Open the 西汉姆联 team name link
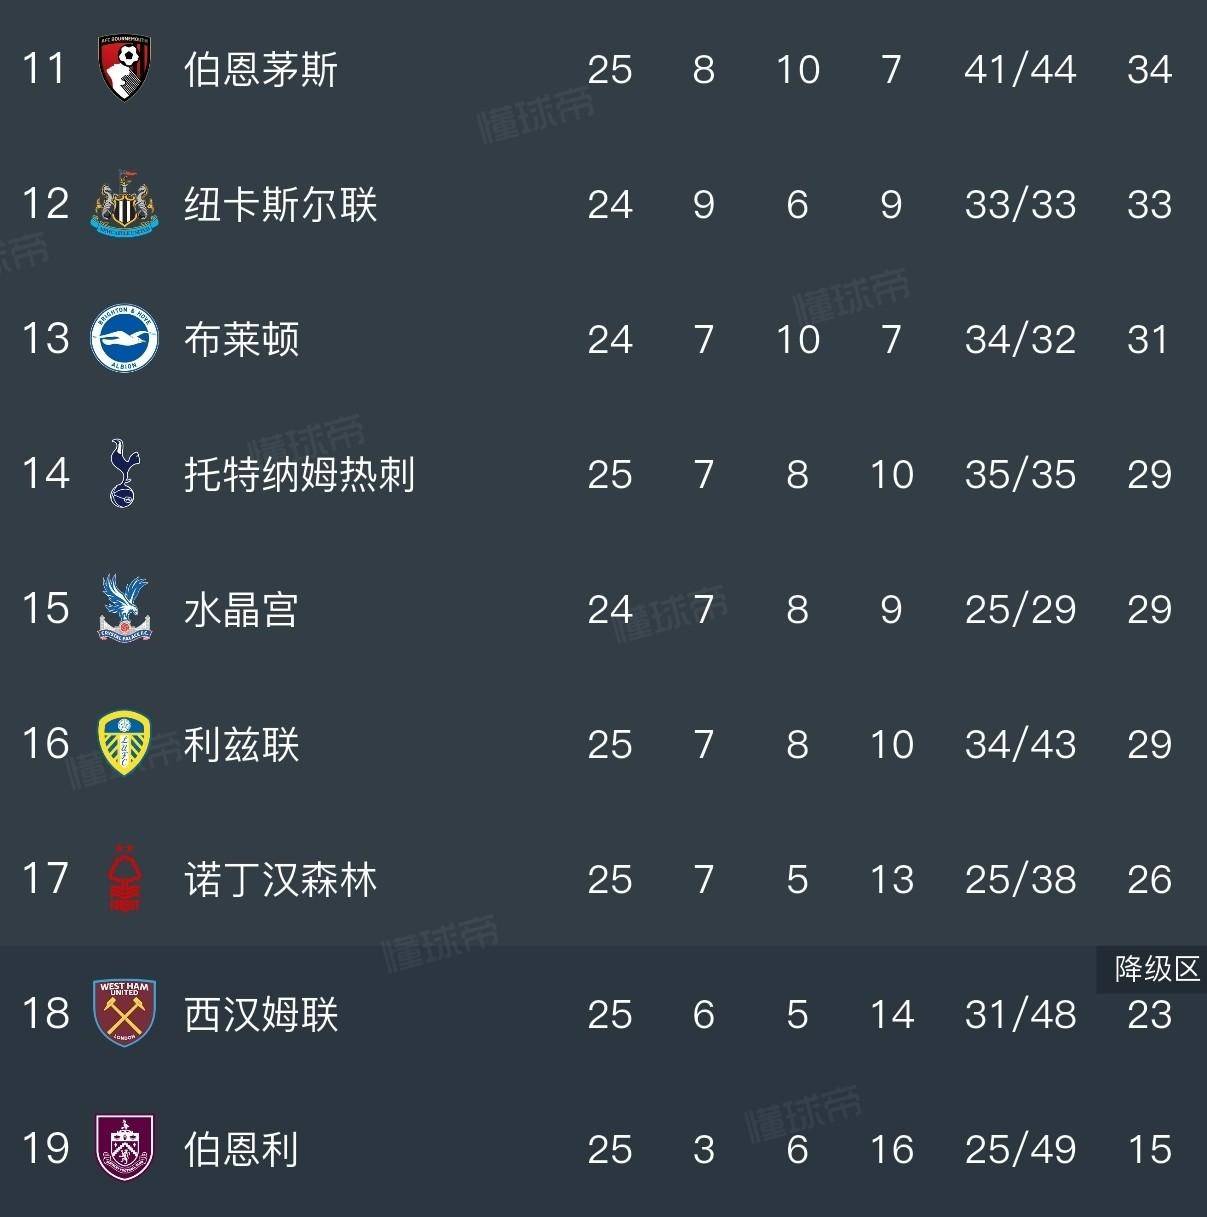The height and width of the screenshot is (1217, 1207). click(261, 1014)
